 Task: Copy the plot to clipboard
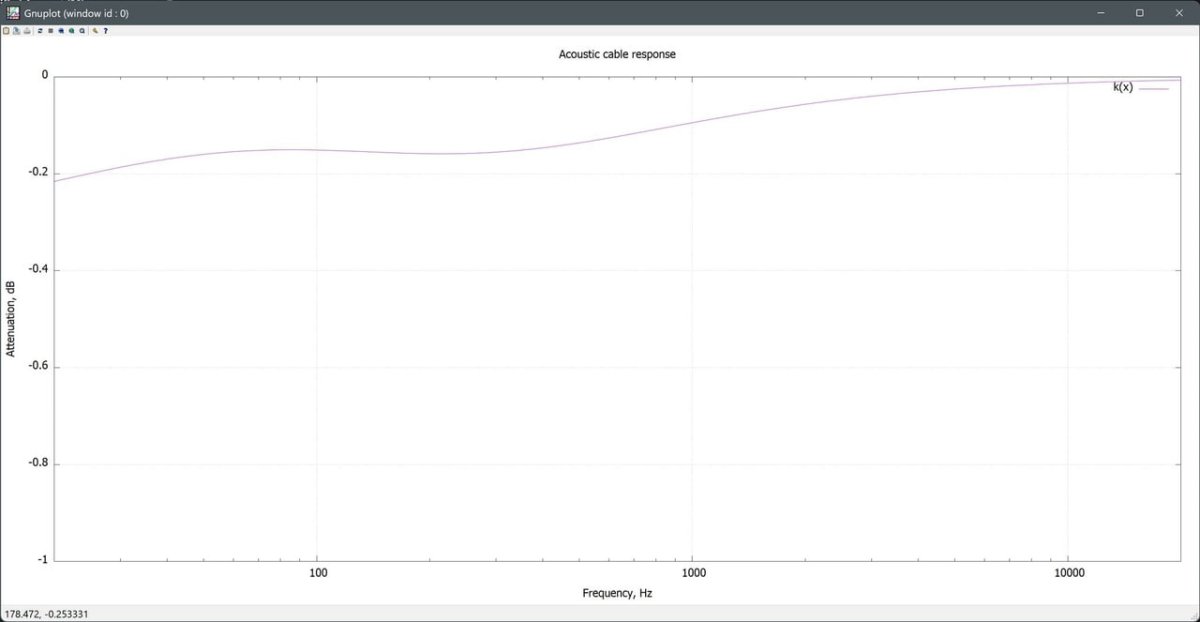6,31
